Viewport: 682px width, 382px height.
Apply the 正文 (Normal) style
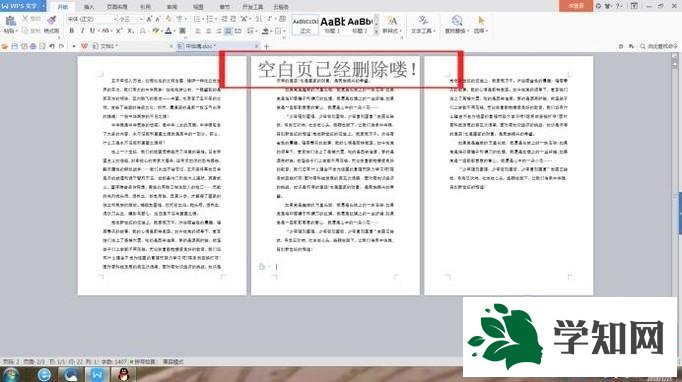tap(305, 25)
